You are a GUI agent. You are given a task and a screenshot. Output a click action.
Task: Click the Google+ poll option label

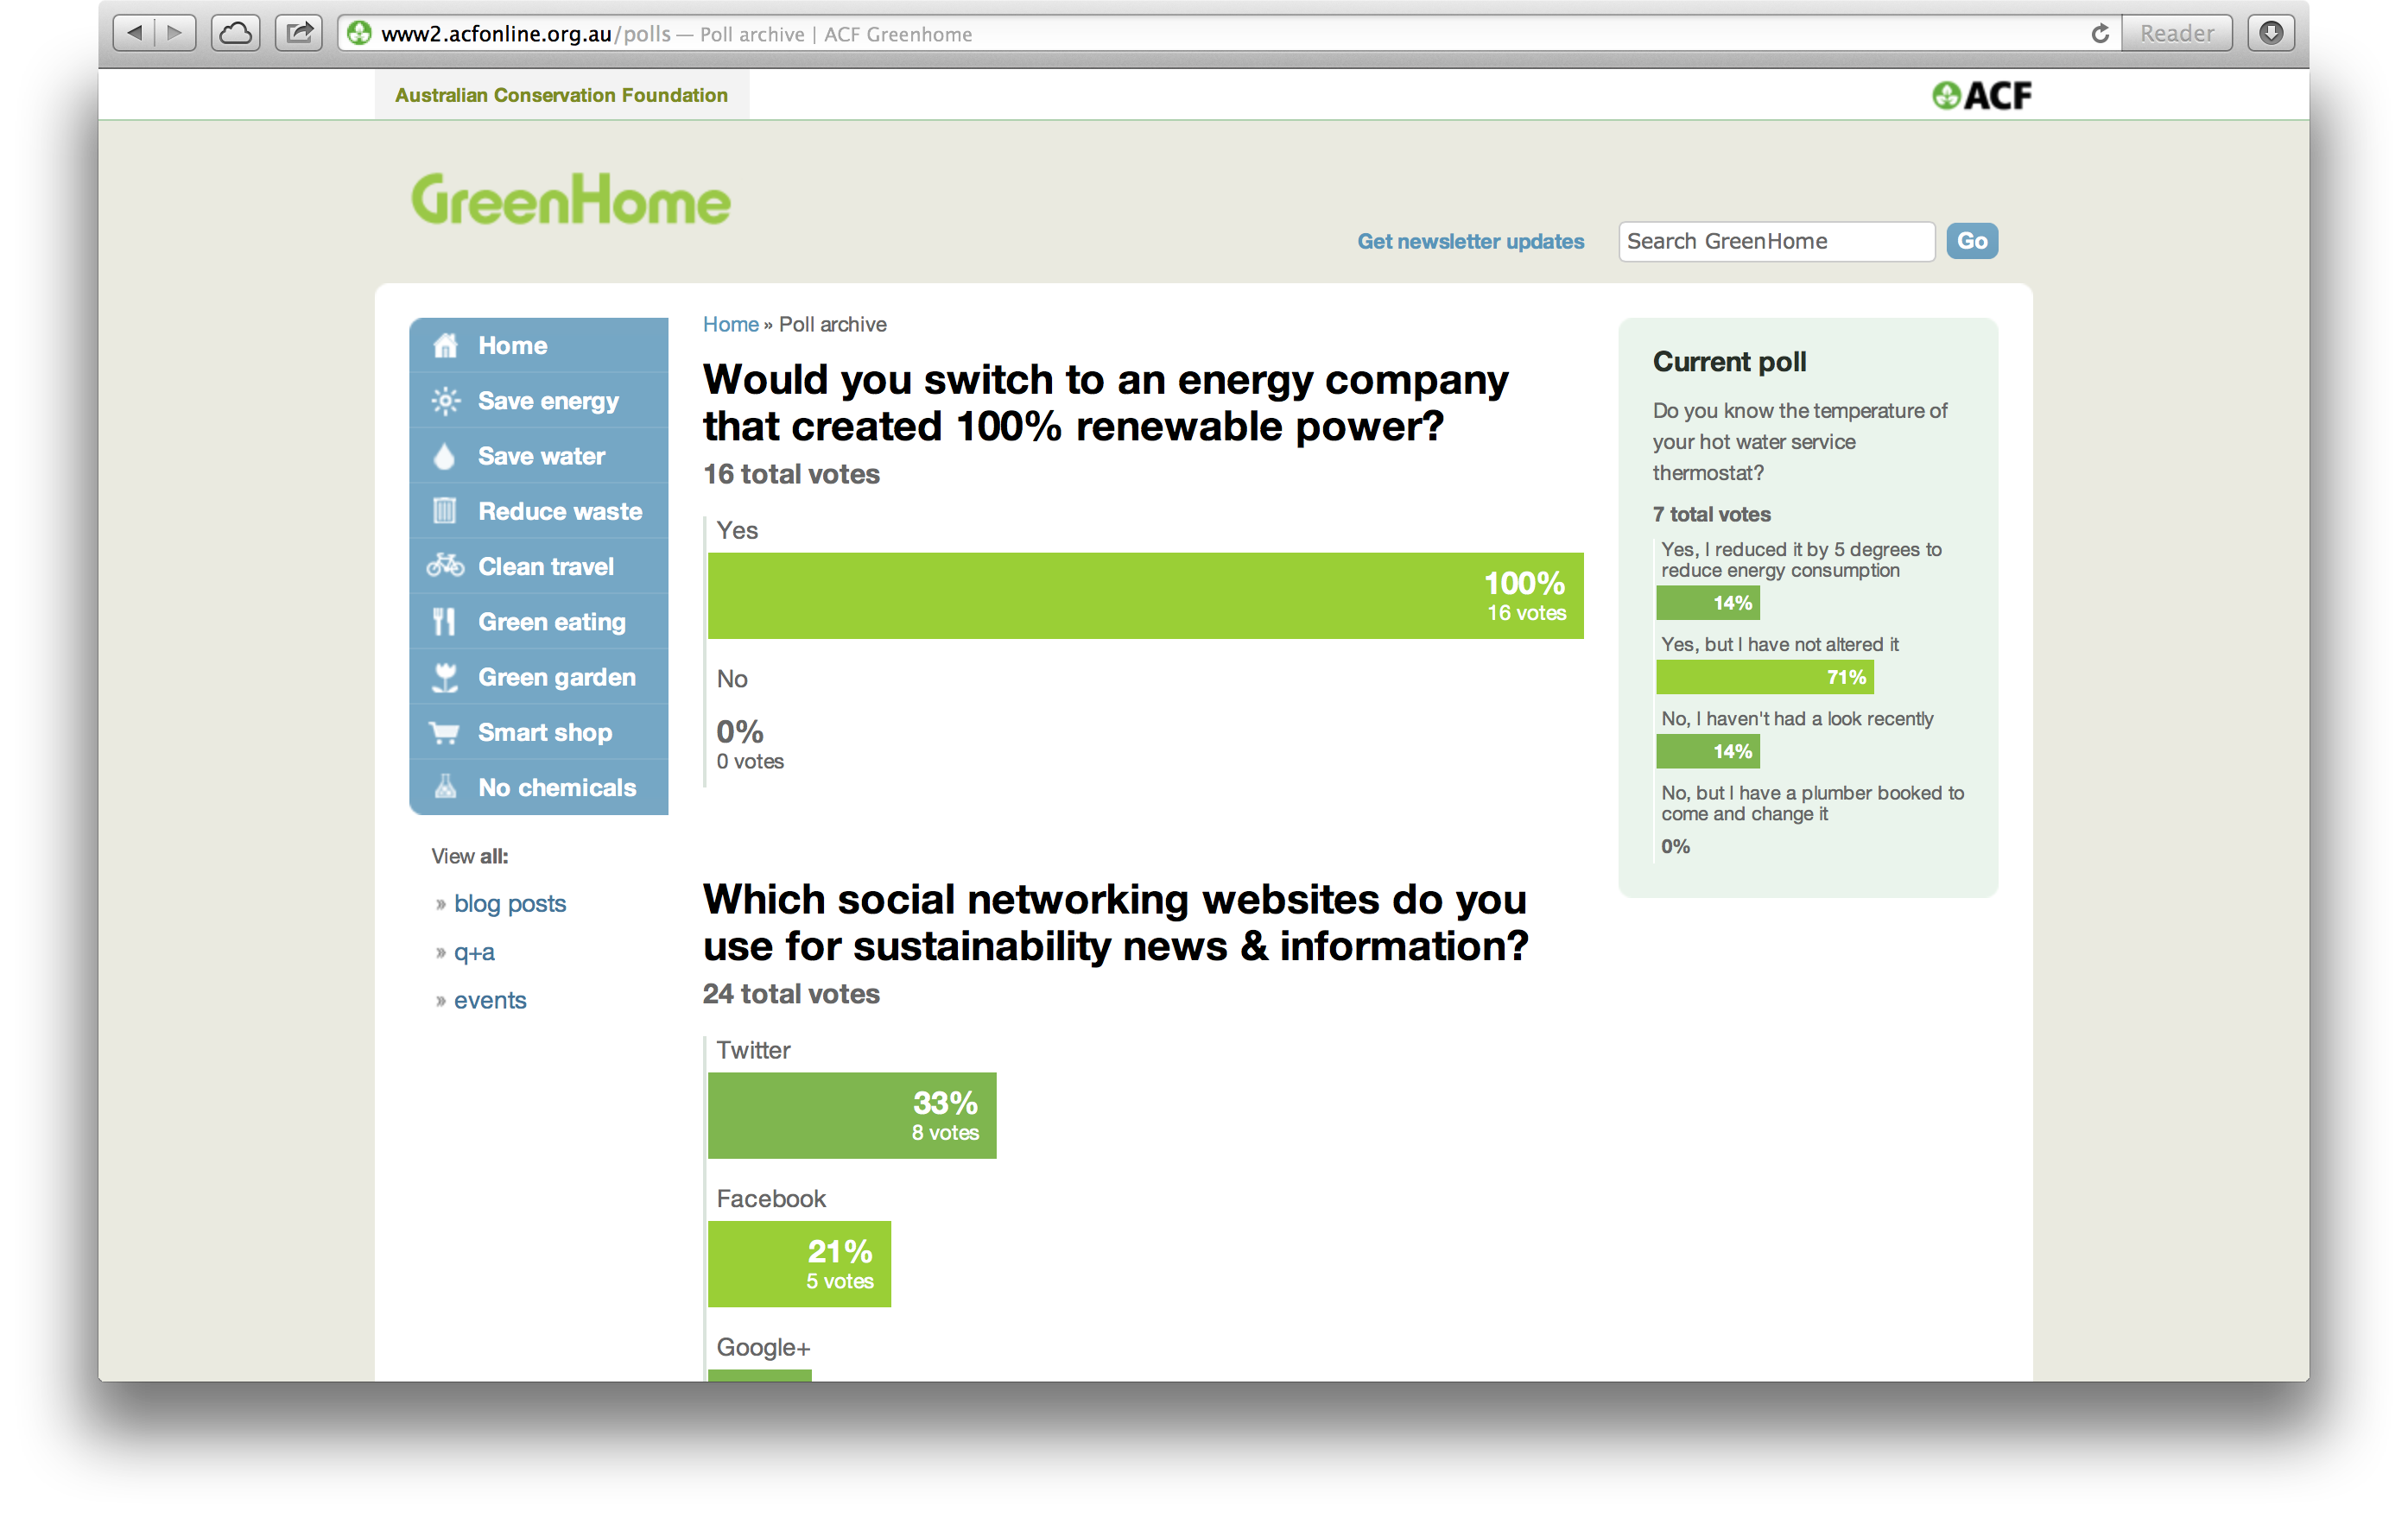763,1347
